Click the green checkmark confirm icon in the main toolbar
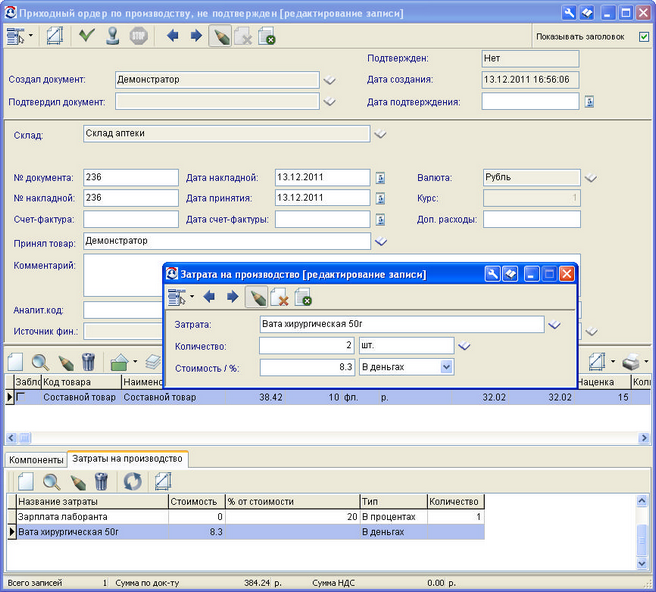 [x=87, y=36]
